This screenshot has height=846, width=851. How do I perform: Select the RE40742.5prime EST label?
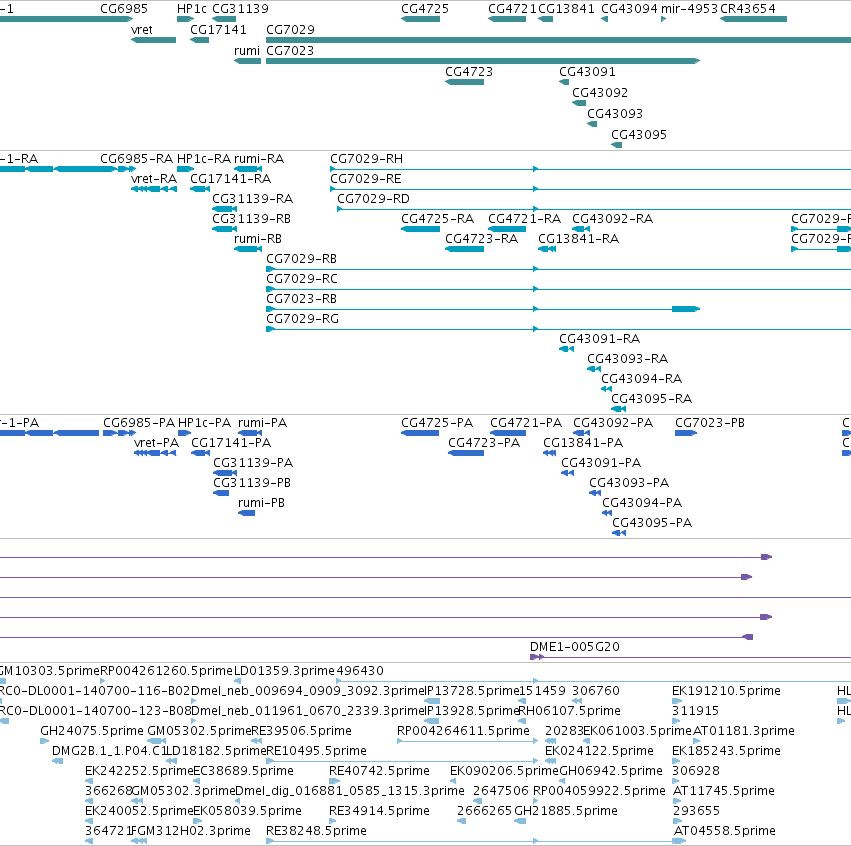[379, 772]
